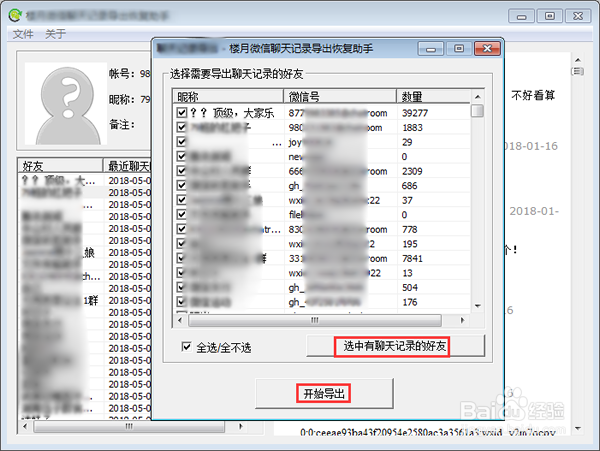Close the main window

[x=578, y=16]
